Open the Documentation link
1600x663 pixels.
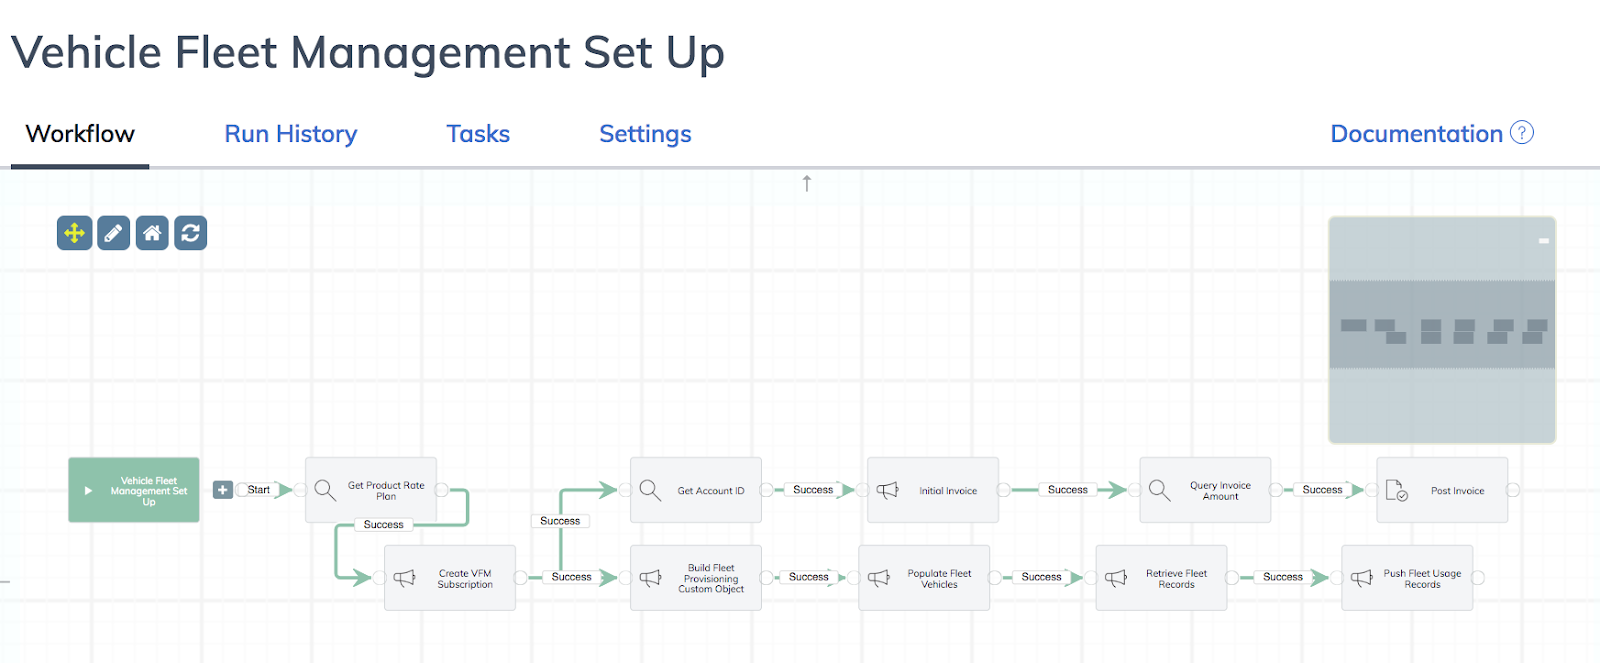(x=1416, y=134)
